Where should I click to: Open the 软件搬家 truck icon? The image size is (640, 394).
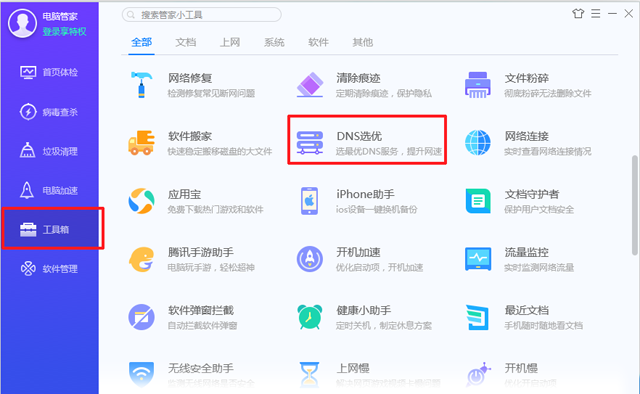[x=141, y=142]
